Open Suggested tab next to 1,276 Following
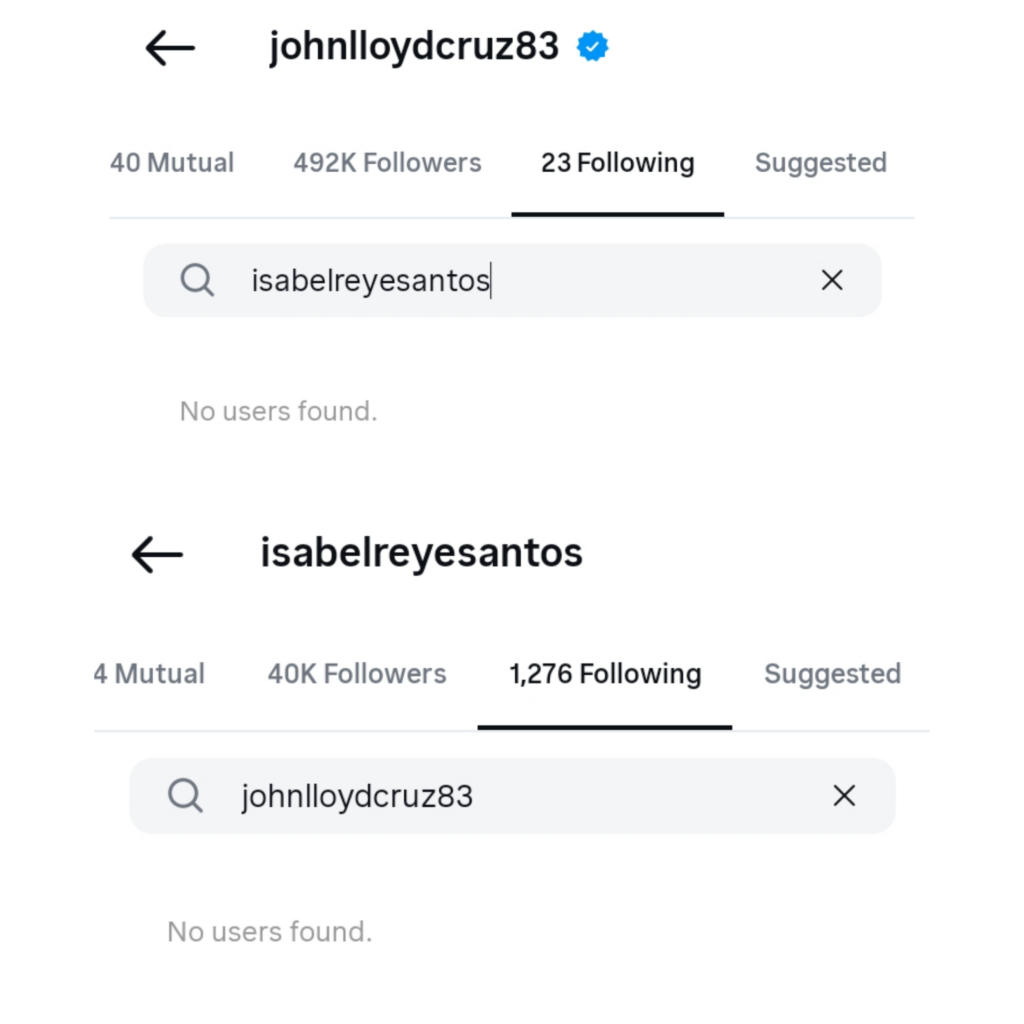This screenshot has height=1024, width=1024. tap(832, 674)
